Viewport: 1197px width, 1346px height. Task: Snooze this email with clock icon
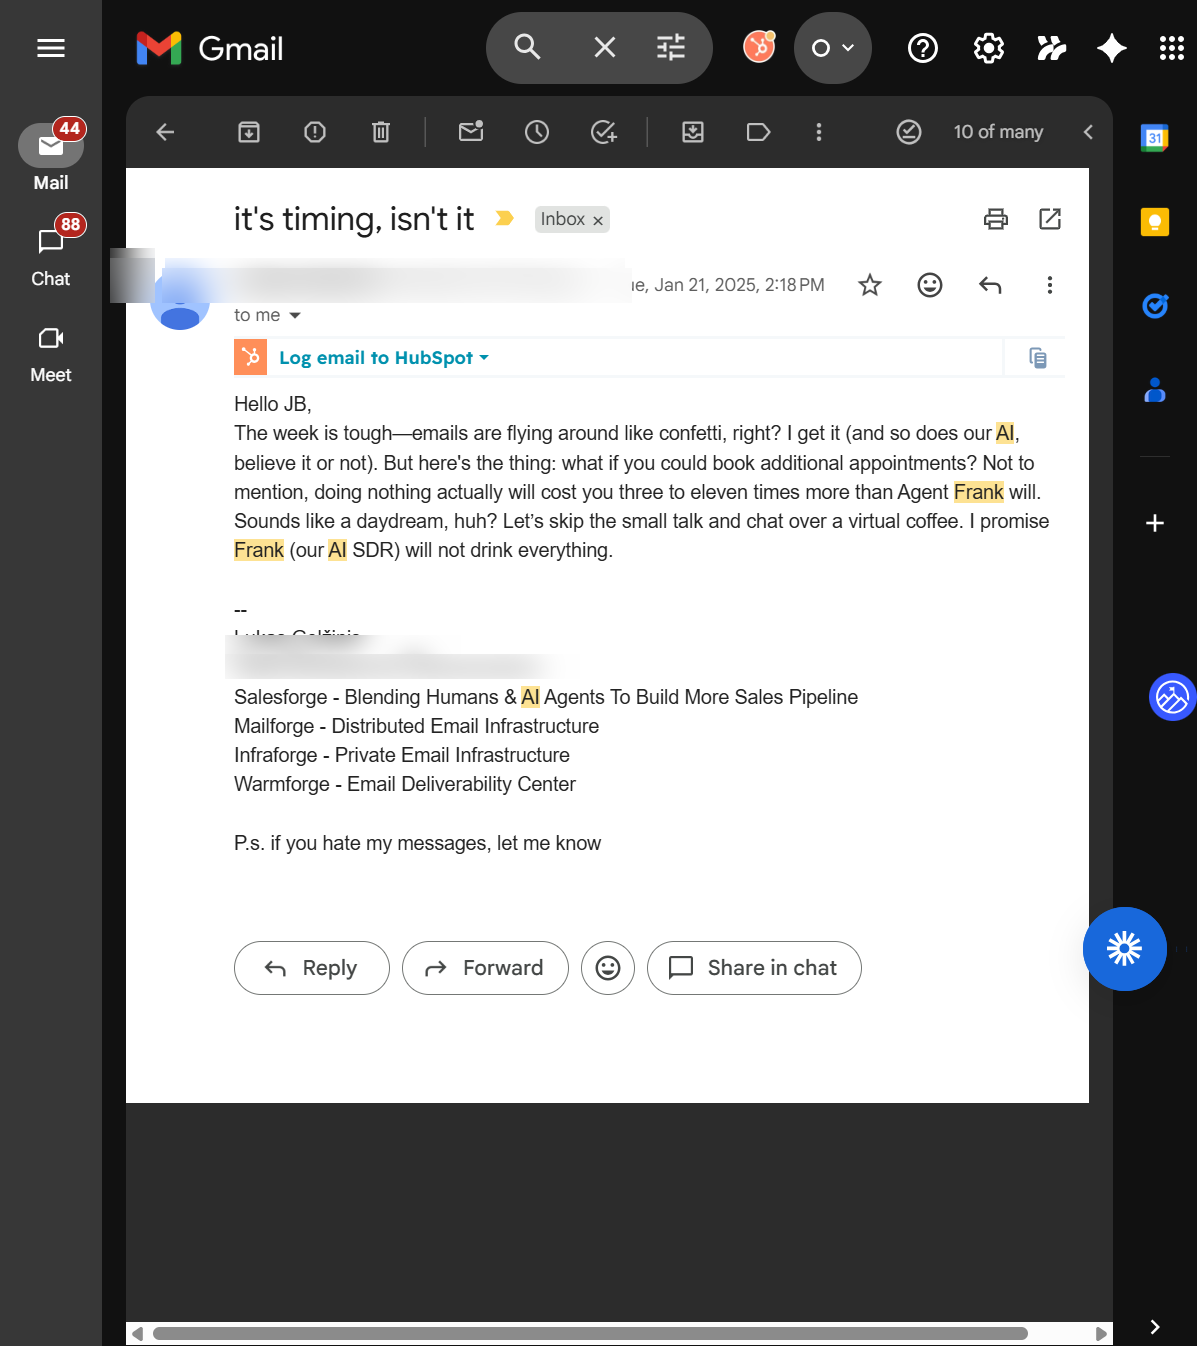click(x=537, y=132)
